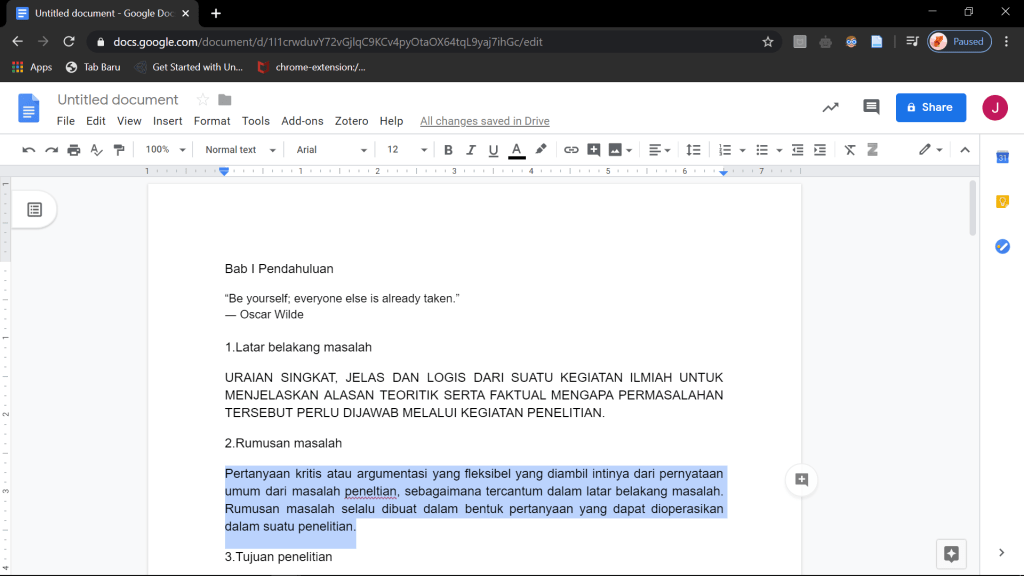The width and height of the screenshot is (1024, 576).
Task: Toggle Italic formatting
Action: [x=470, y=150]
